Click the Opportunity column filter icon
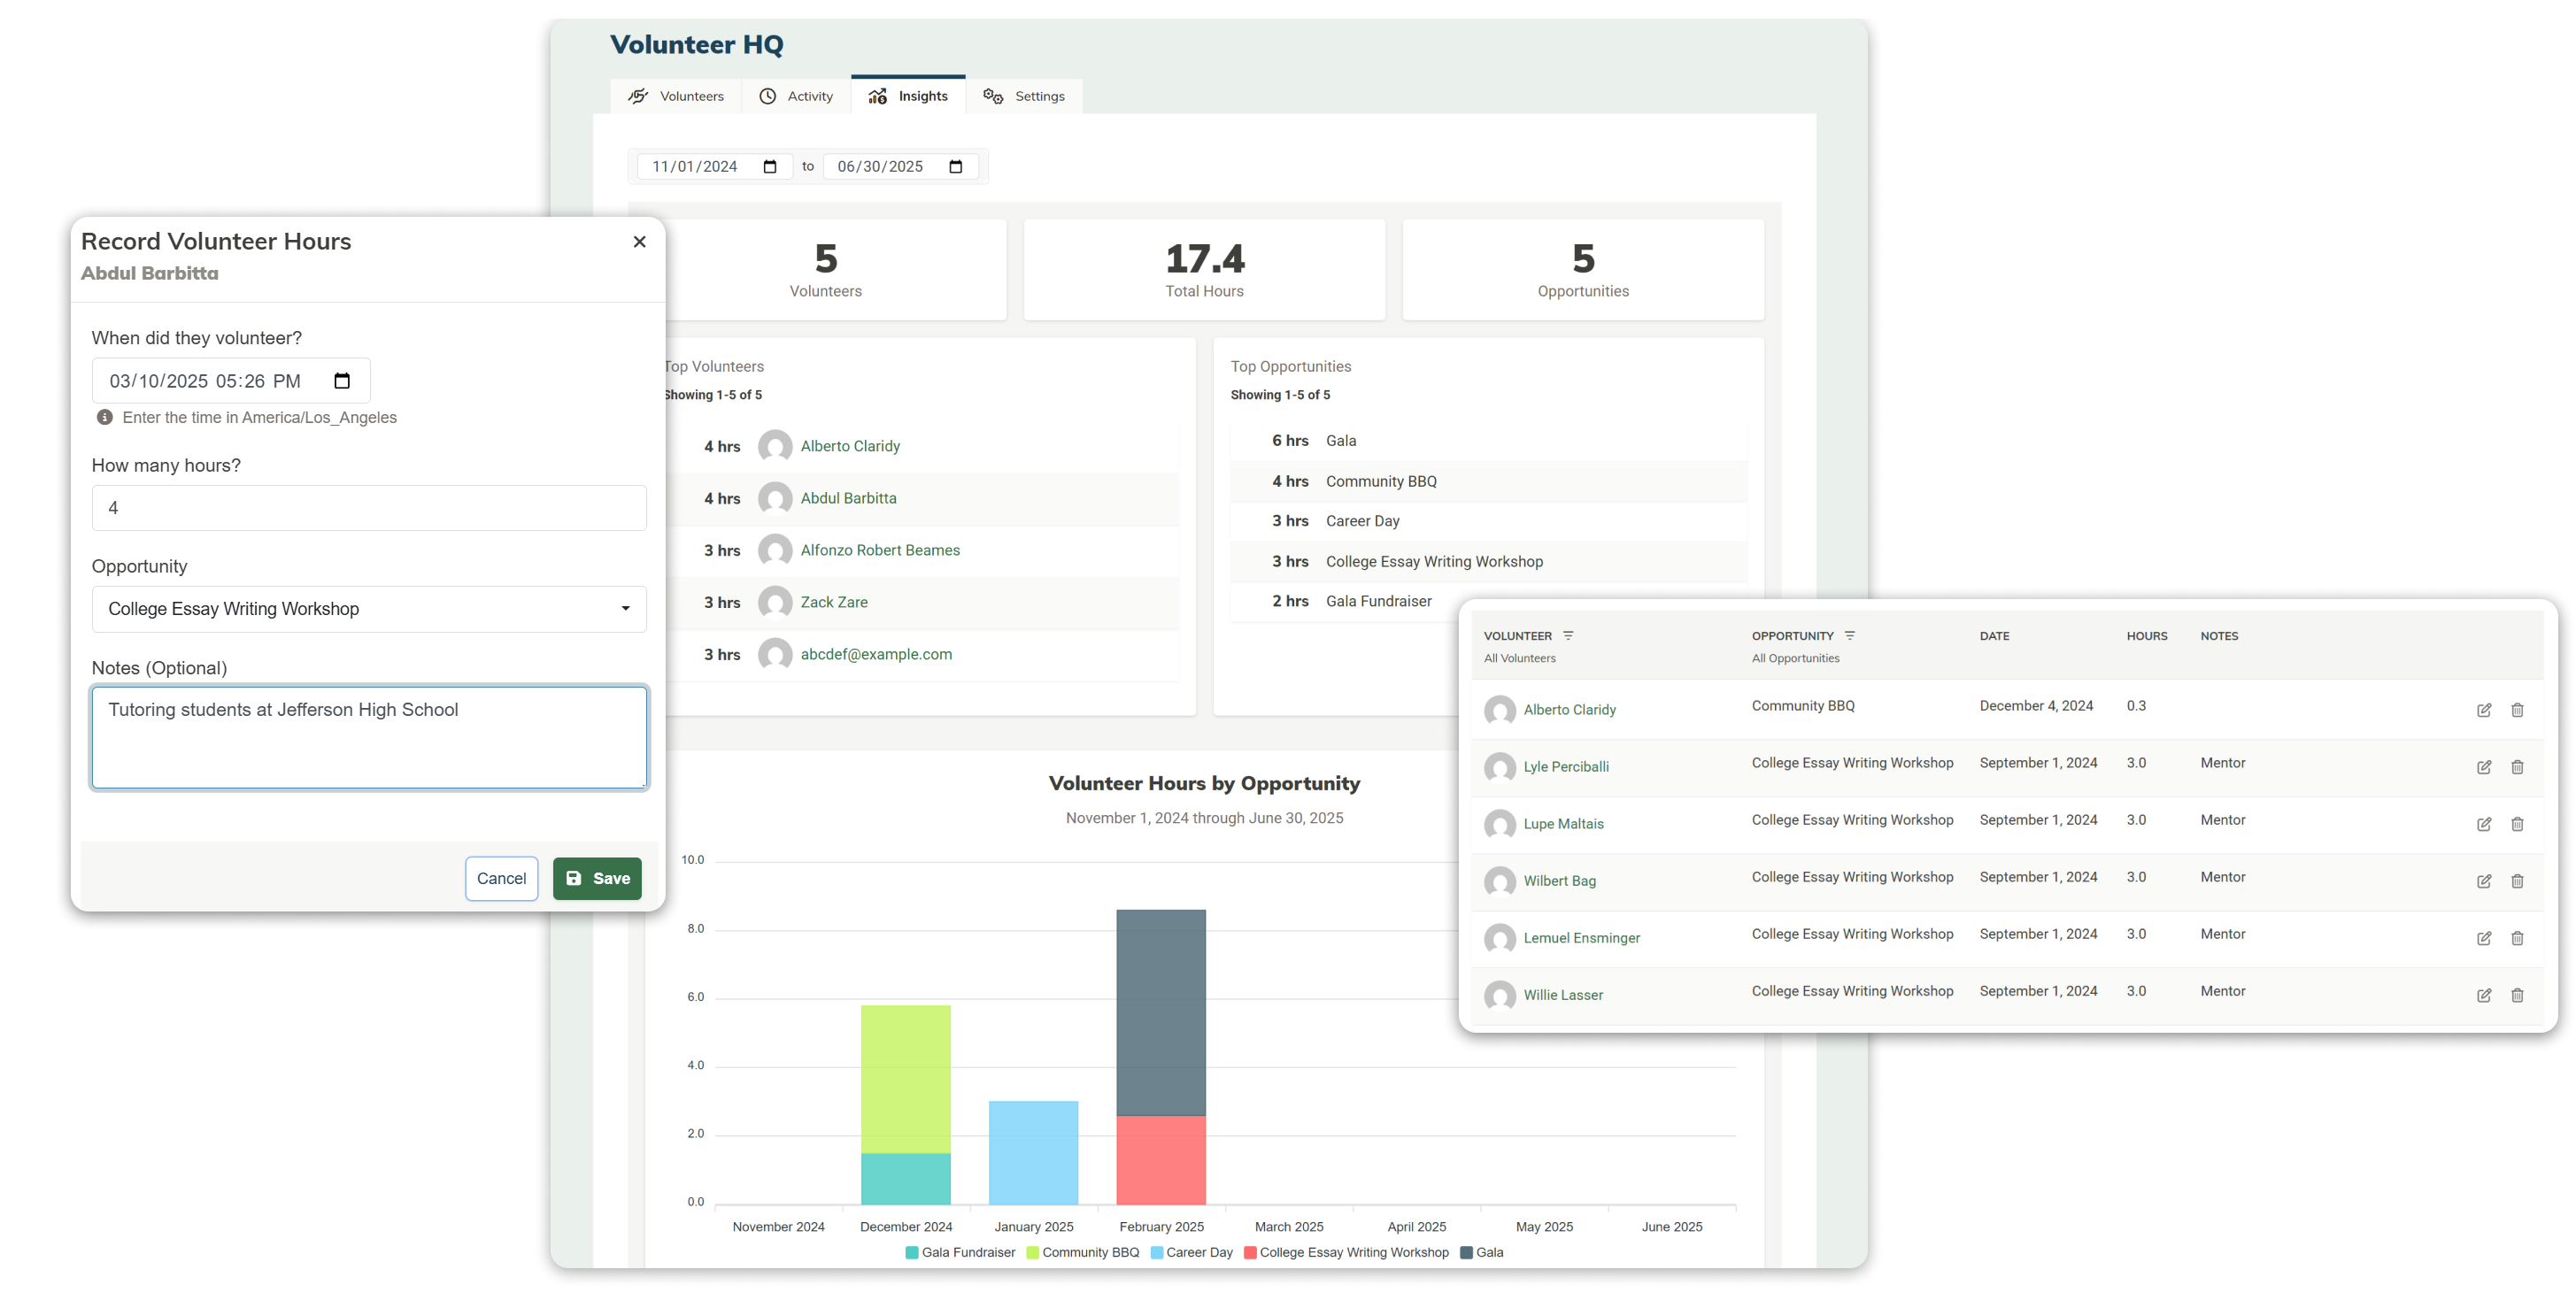Image resolution: width=2576 pixels, height=1300 pixels. 1849,636
